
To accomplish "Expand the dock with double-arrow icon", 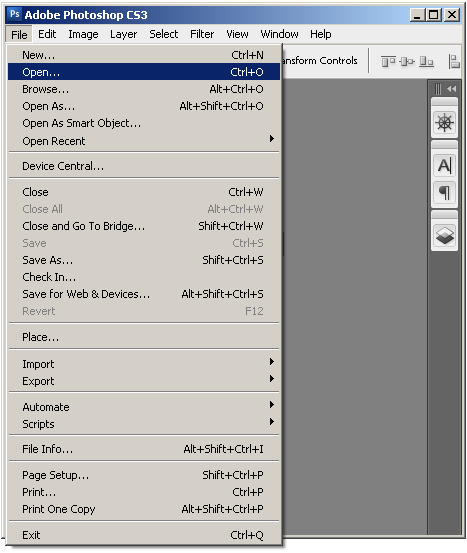I will point(451,89).
